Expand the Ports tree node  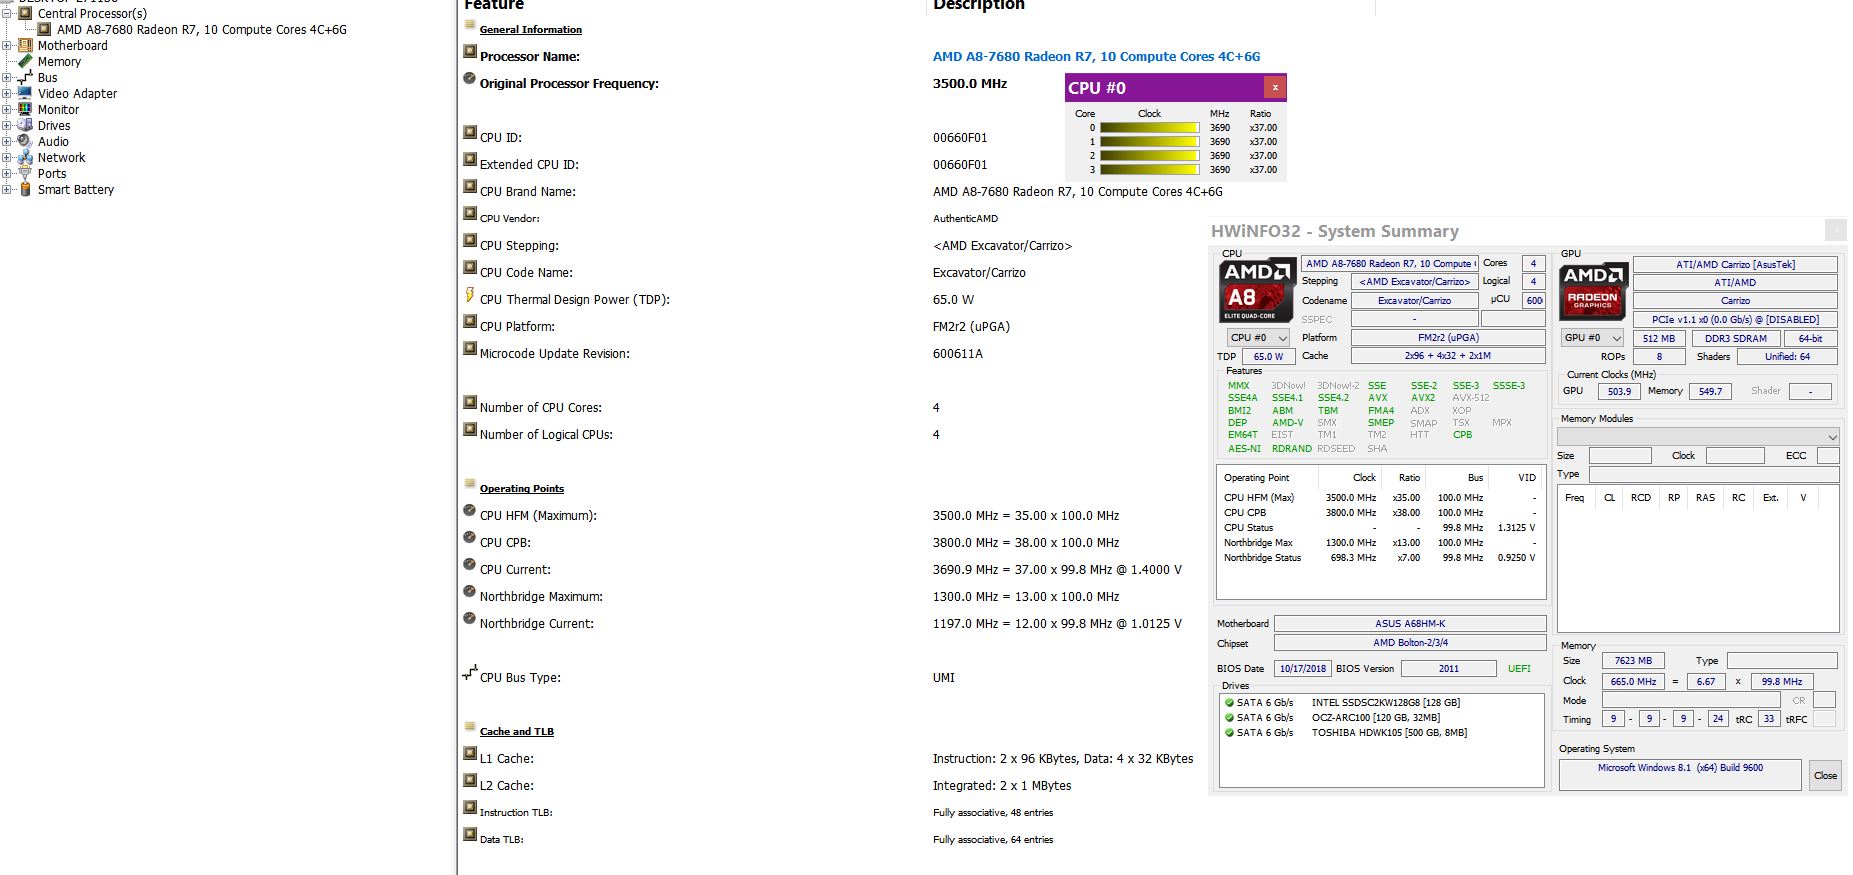pos(7,173)
